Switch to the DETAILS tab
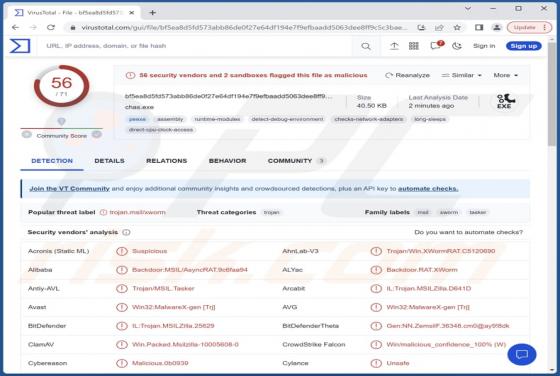This screenshot has width=560, height=376. coord(109,161)
